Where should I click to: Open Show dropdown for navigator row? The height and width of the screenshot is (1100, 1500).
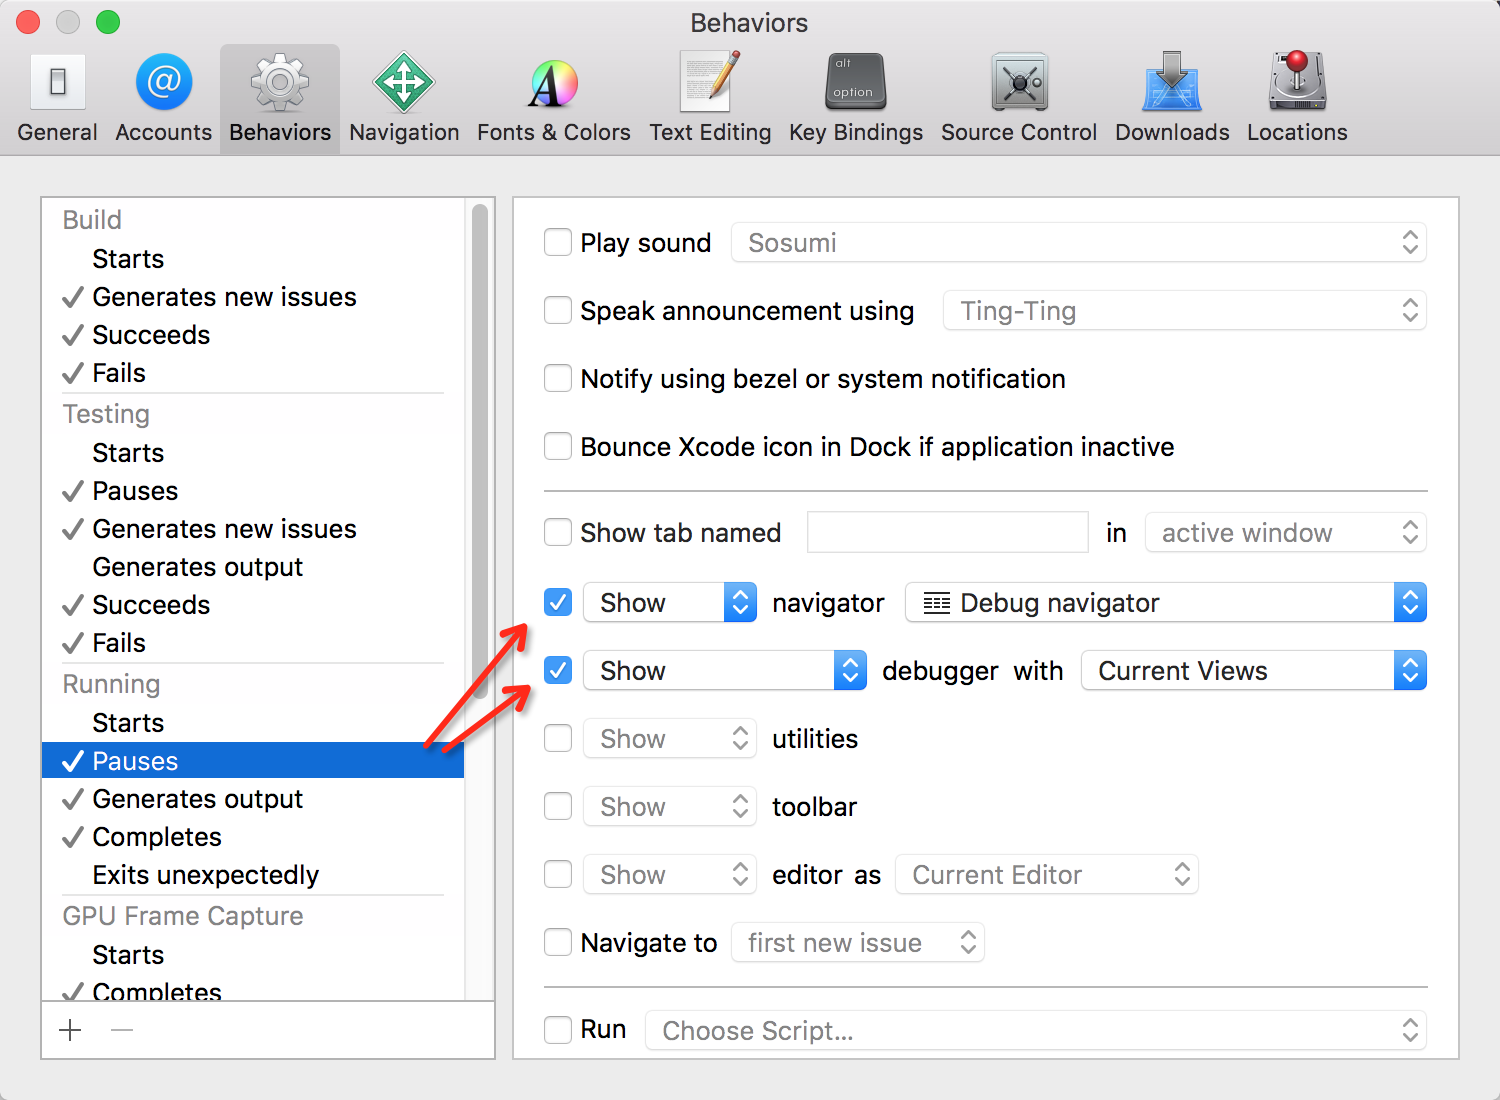[670, 602]
